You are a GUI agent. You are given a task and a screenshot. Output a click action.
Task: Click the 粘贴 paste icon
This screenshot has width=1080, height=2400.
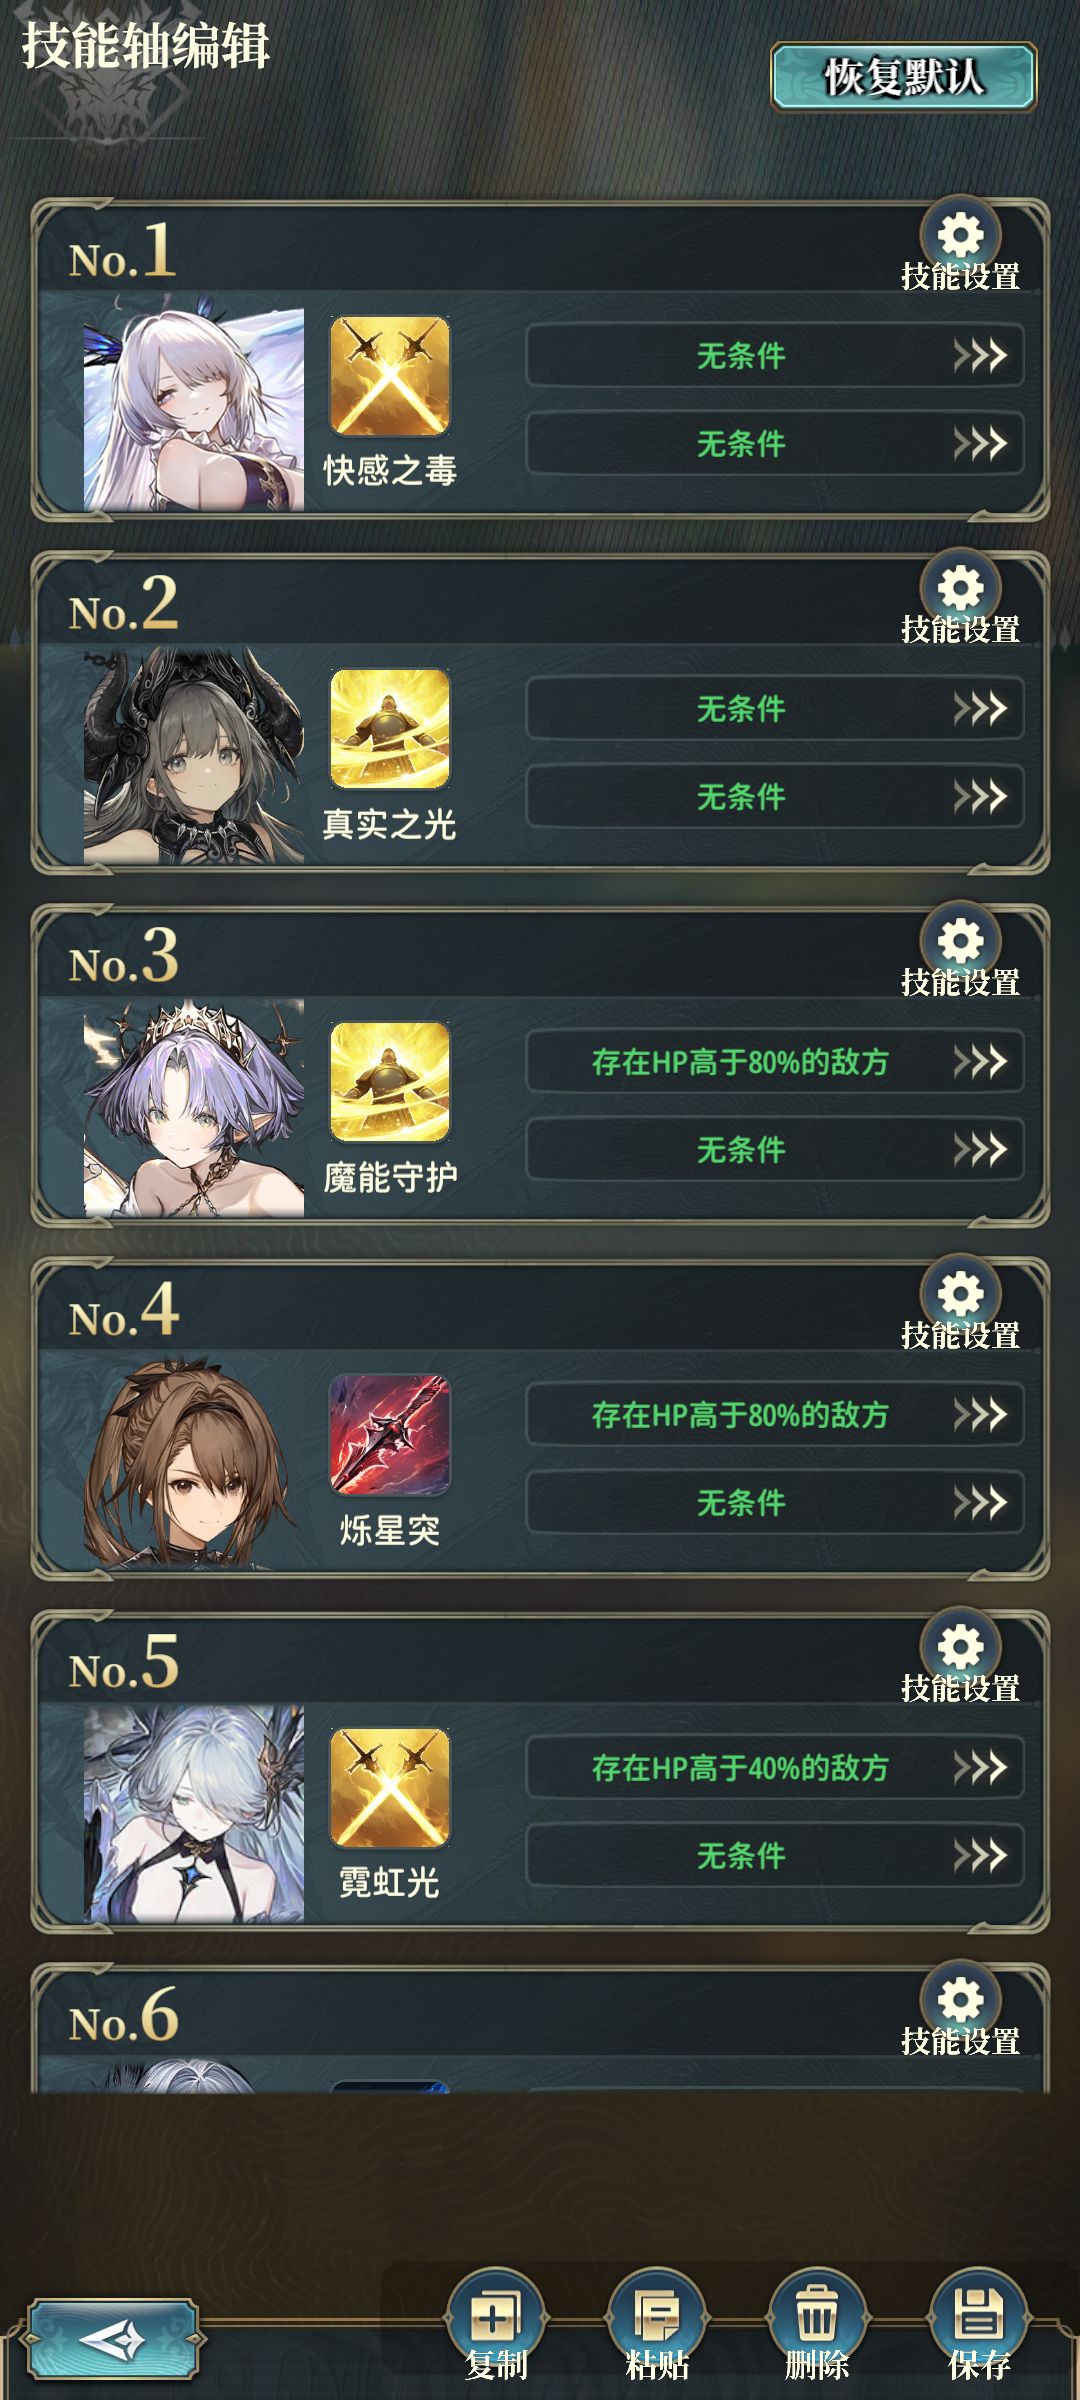coord(656,2314)
